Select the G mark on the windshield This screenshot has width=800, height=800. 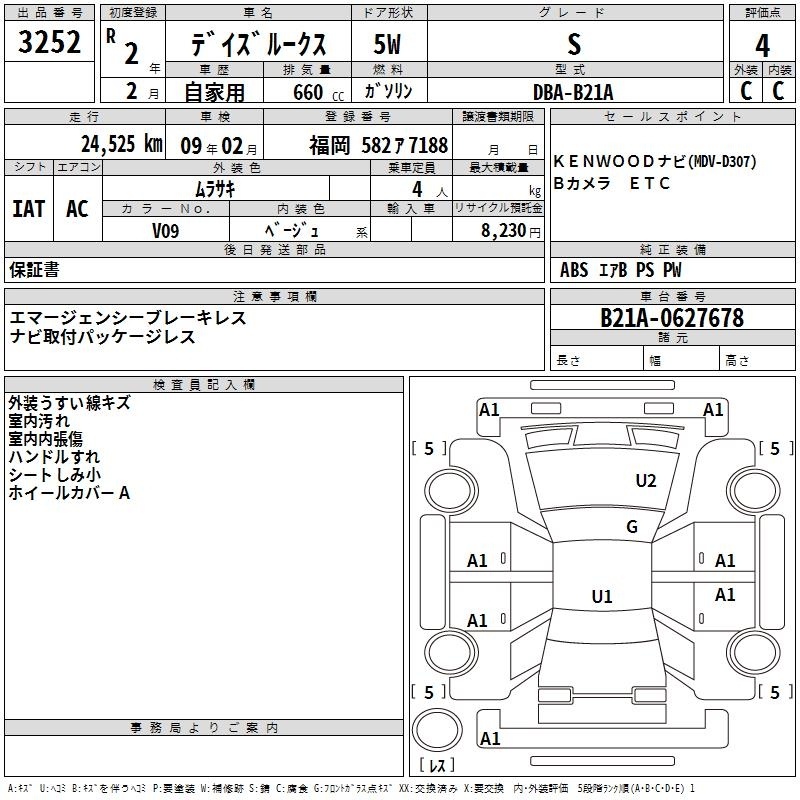click(x=632, y=527)
